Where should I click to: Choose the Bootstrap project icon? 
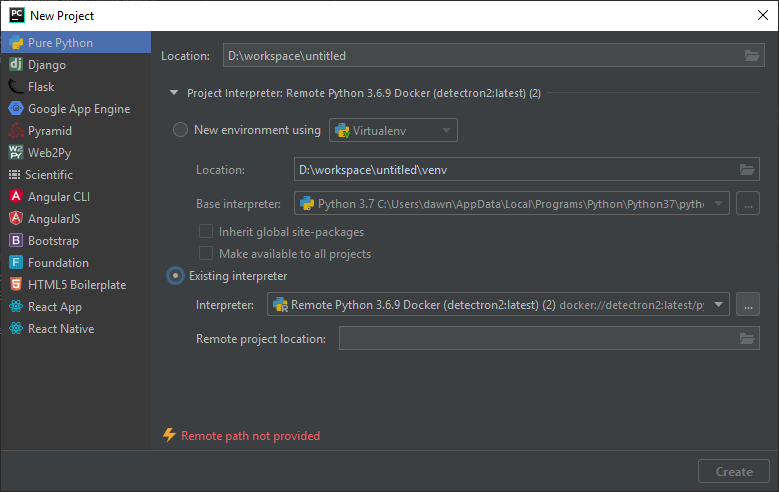(x=16, y=241)
